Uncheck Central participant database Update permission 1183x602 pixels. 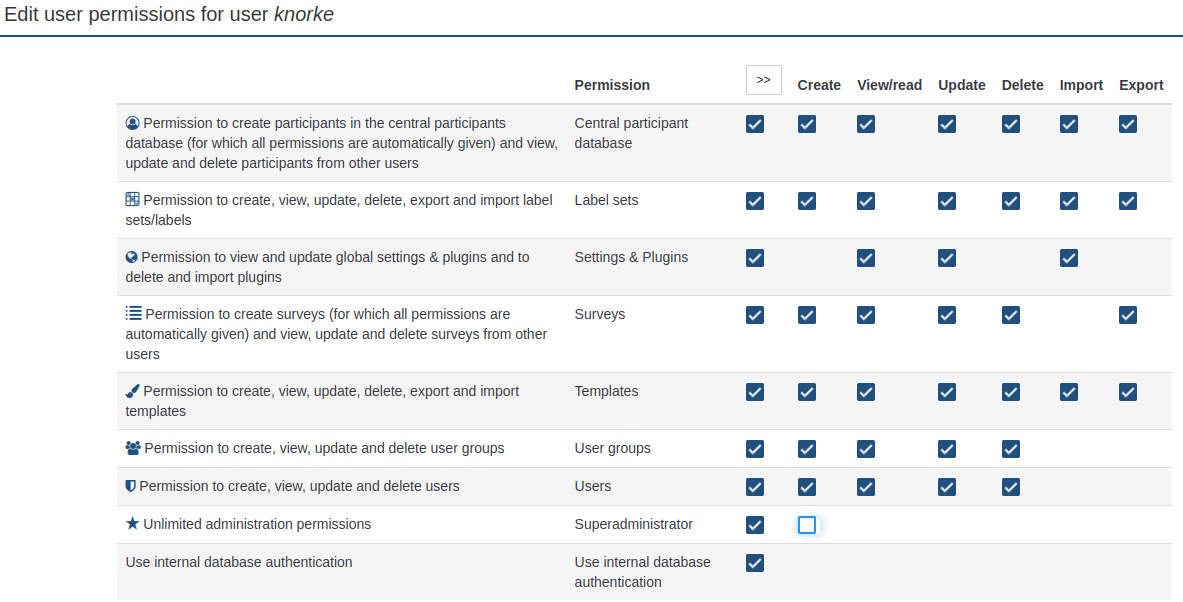coord(947,124)
